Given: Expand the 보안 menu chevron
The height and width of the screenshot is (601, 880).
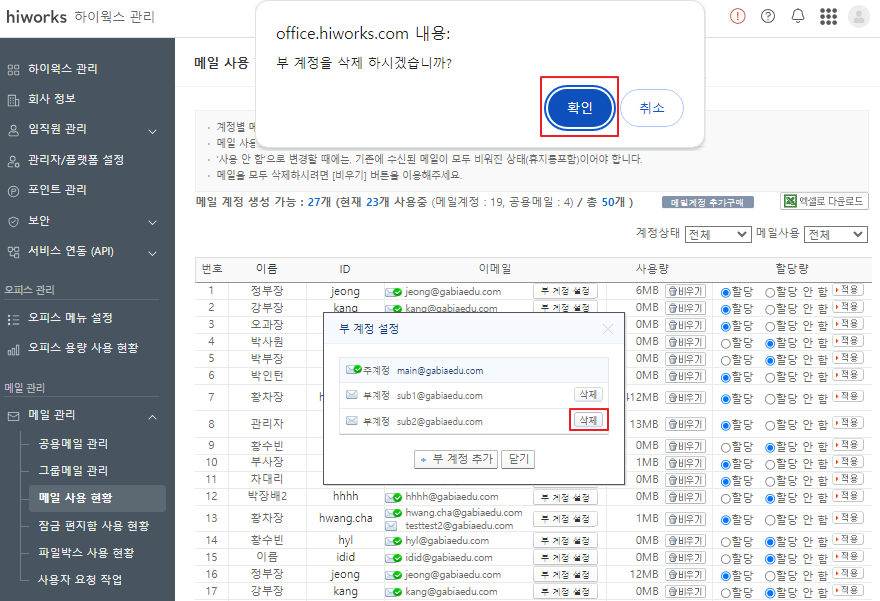Looking at the screenshot, I should click(152, 223).
